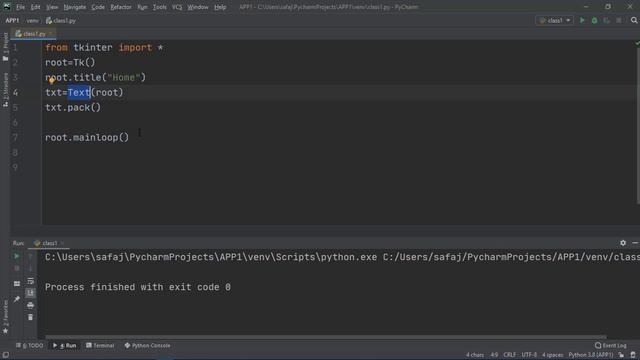
Task: Open the Code menu
Action: tap(98, 7)
